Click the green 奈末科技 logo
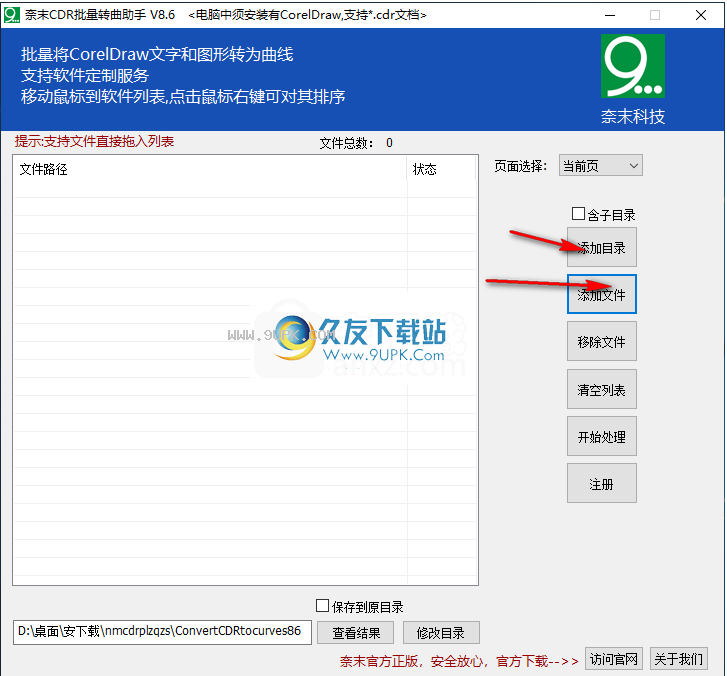 coord(632,66)
